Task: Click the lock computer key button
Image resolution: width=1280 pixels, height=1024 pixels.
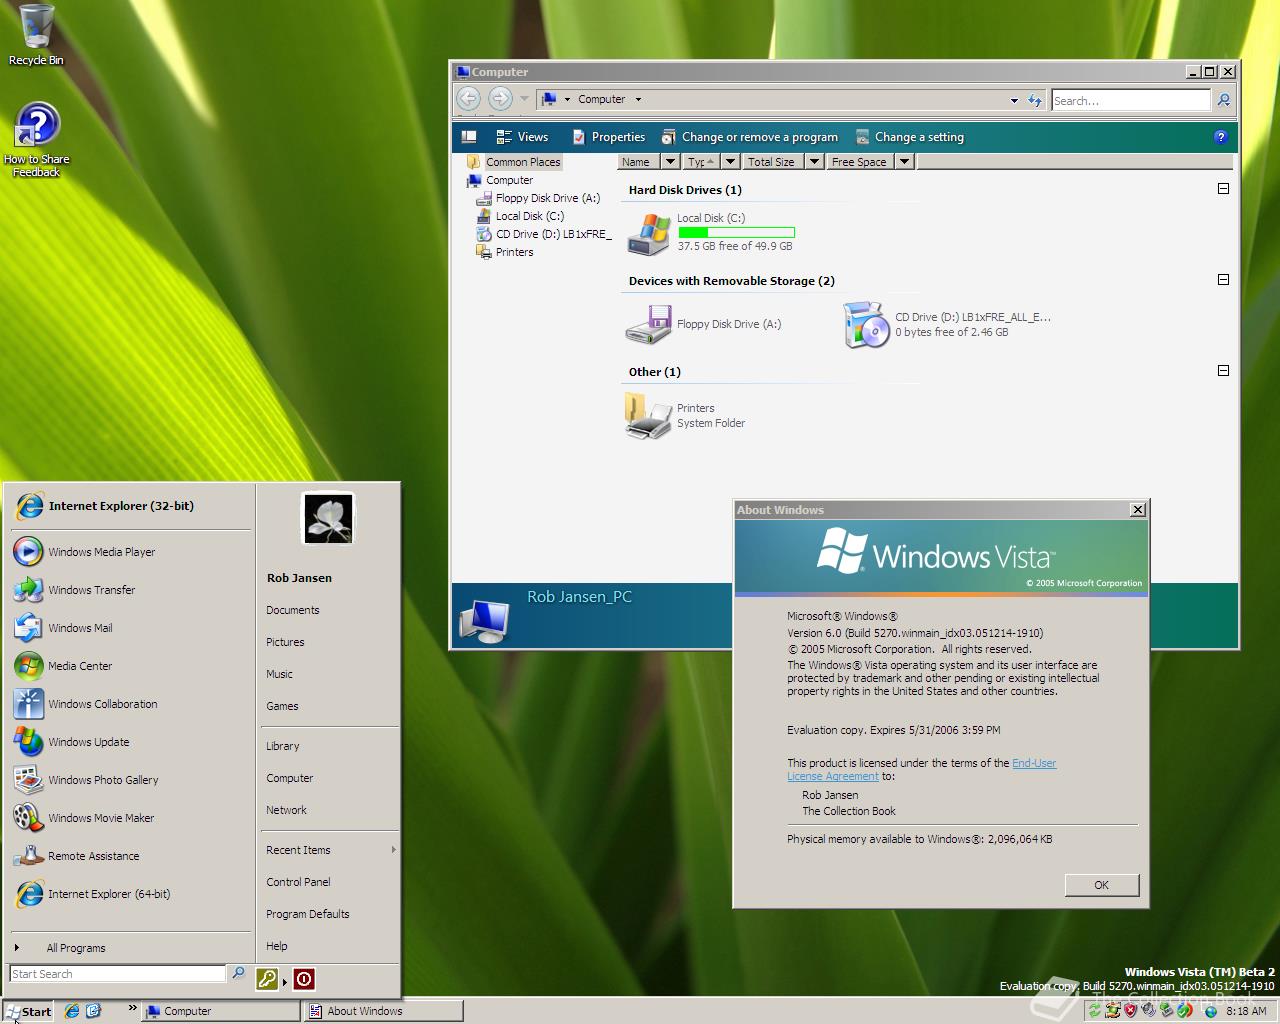Action: [267, 979]
